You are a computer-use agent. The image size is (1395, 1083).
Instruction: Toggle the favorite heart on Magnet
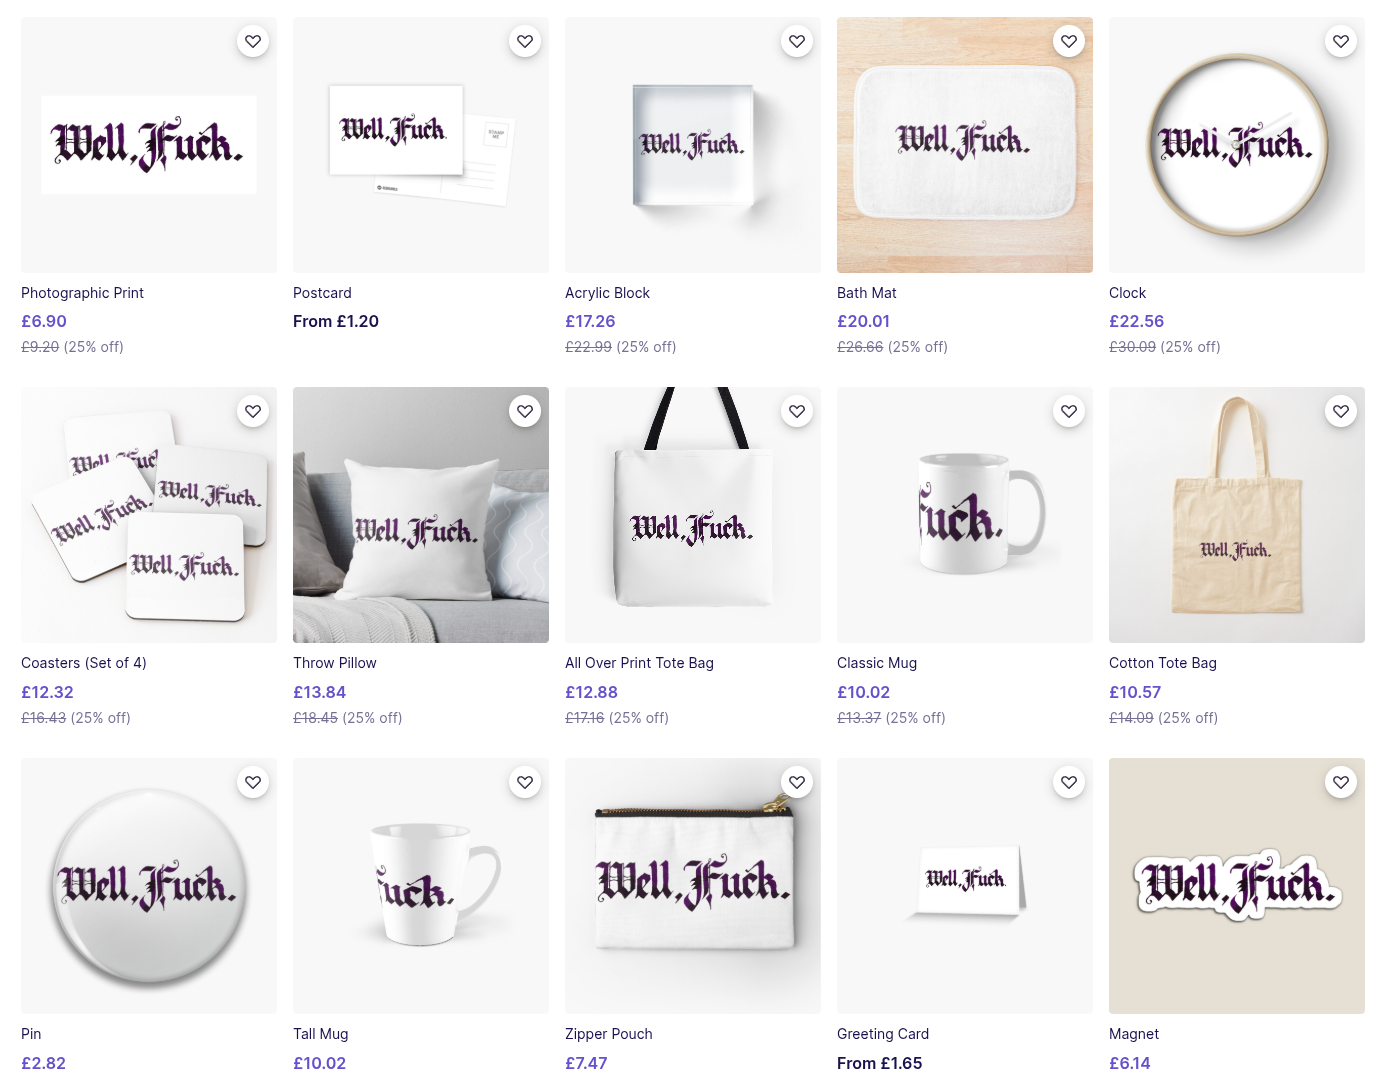coord(1341,782)
